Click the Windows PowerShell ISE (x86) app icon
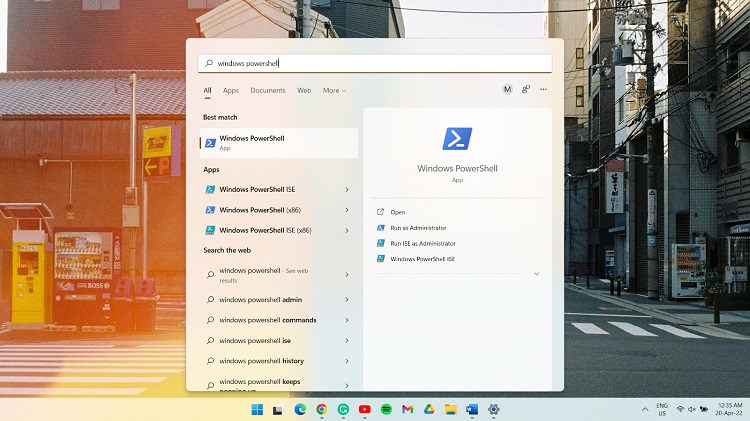This screenshot has width=750, height=421. point(210,231)
